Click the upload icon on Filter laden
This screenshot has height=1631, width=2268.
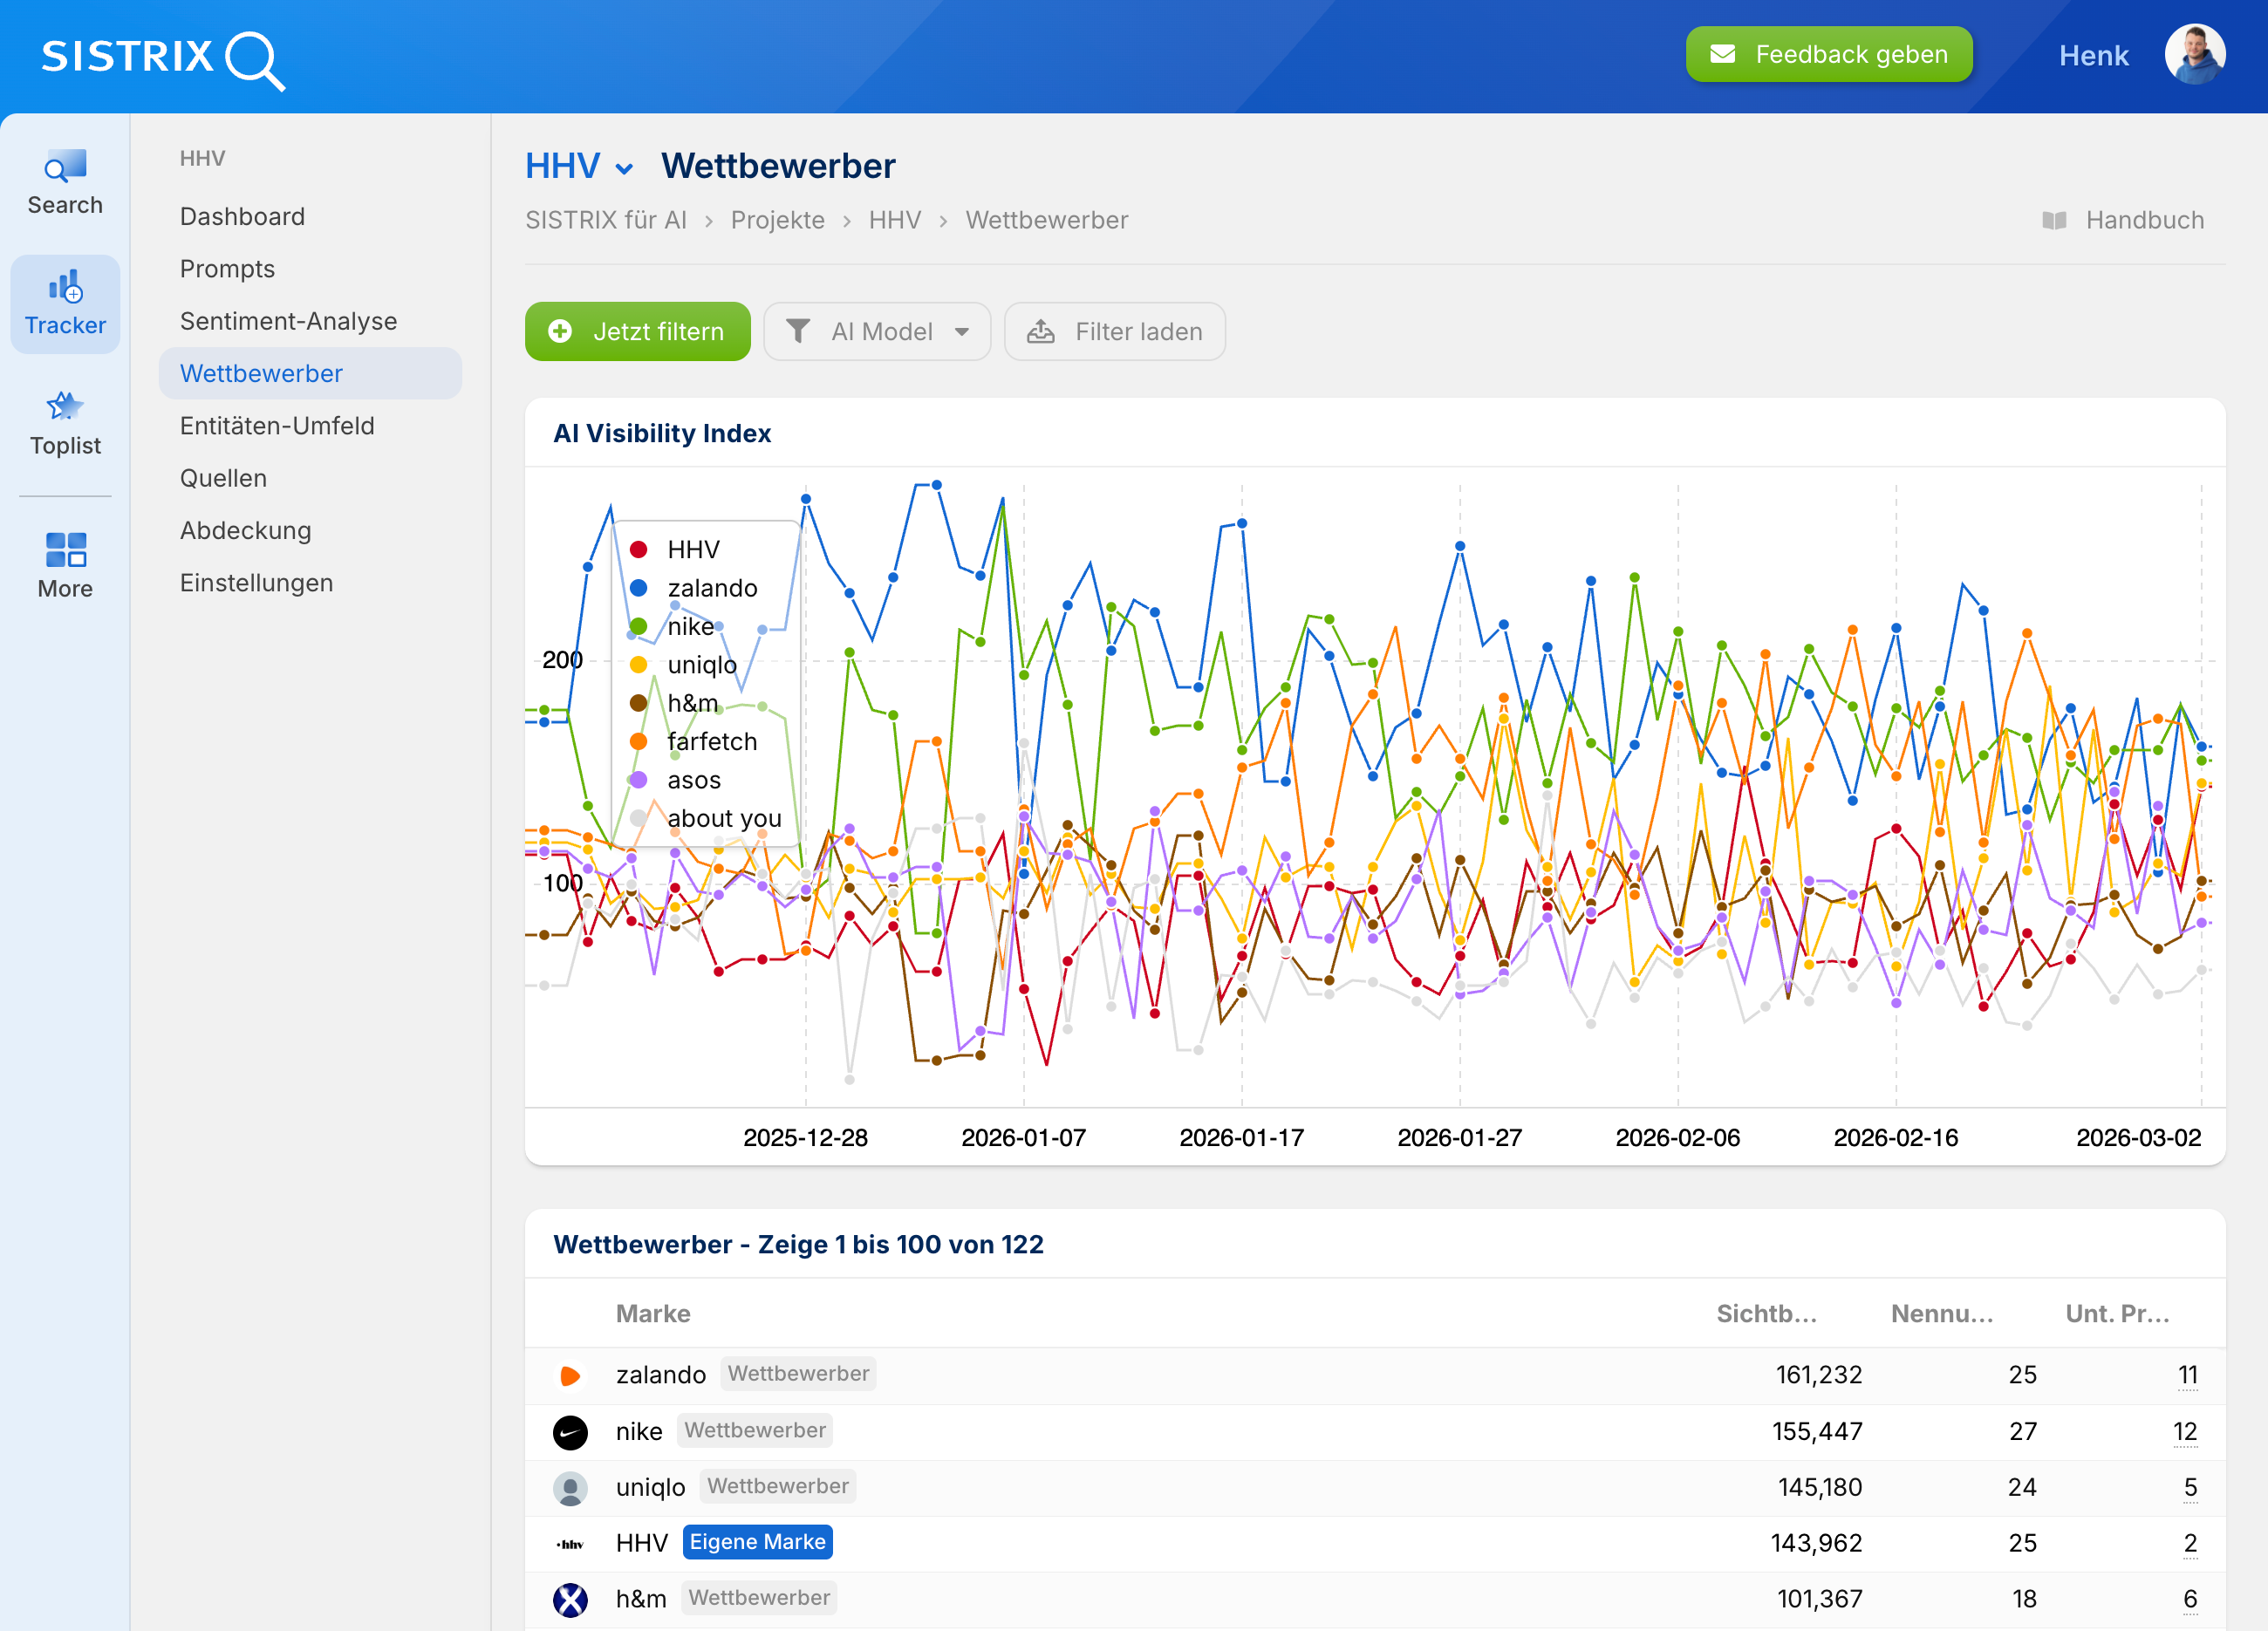point(1044,331)
